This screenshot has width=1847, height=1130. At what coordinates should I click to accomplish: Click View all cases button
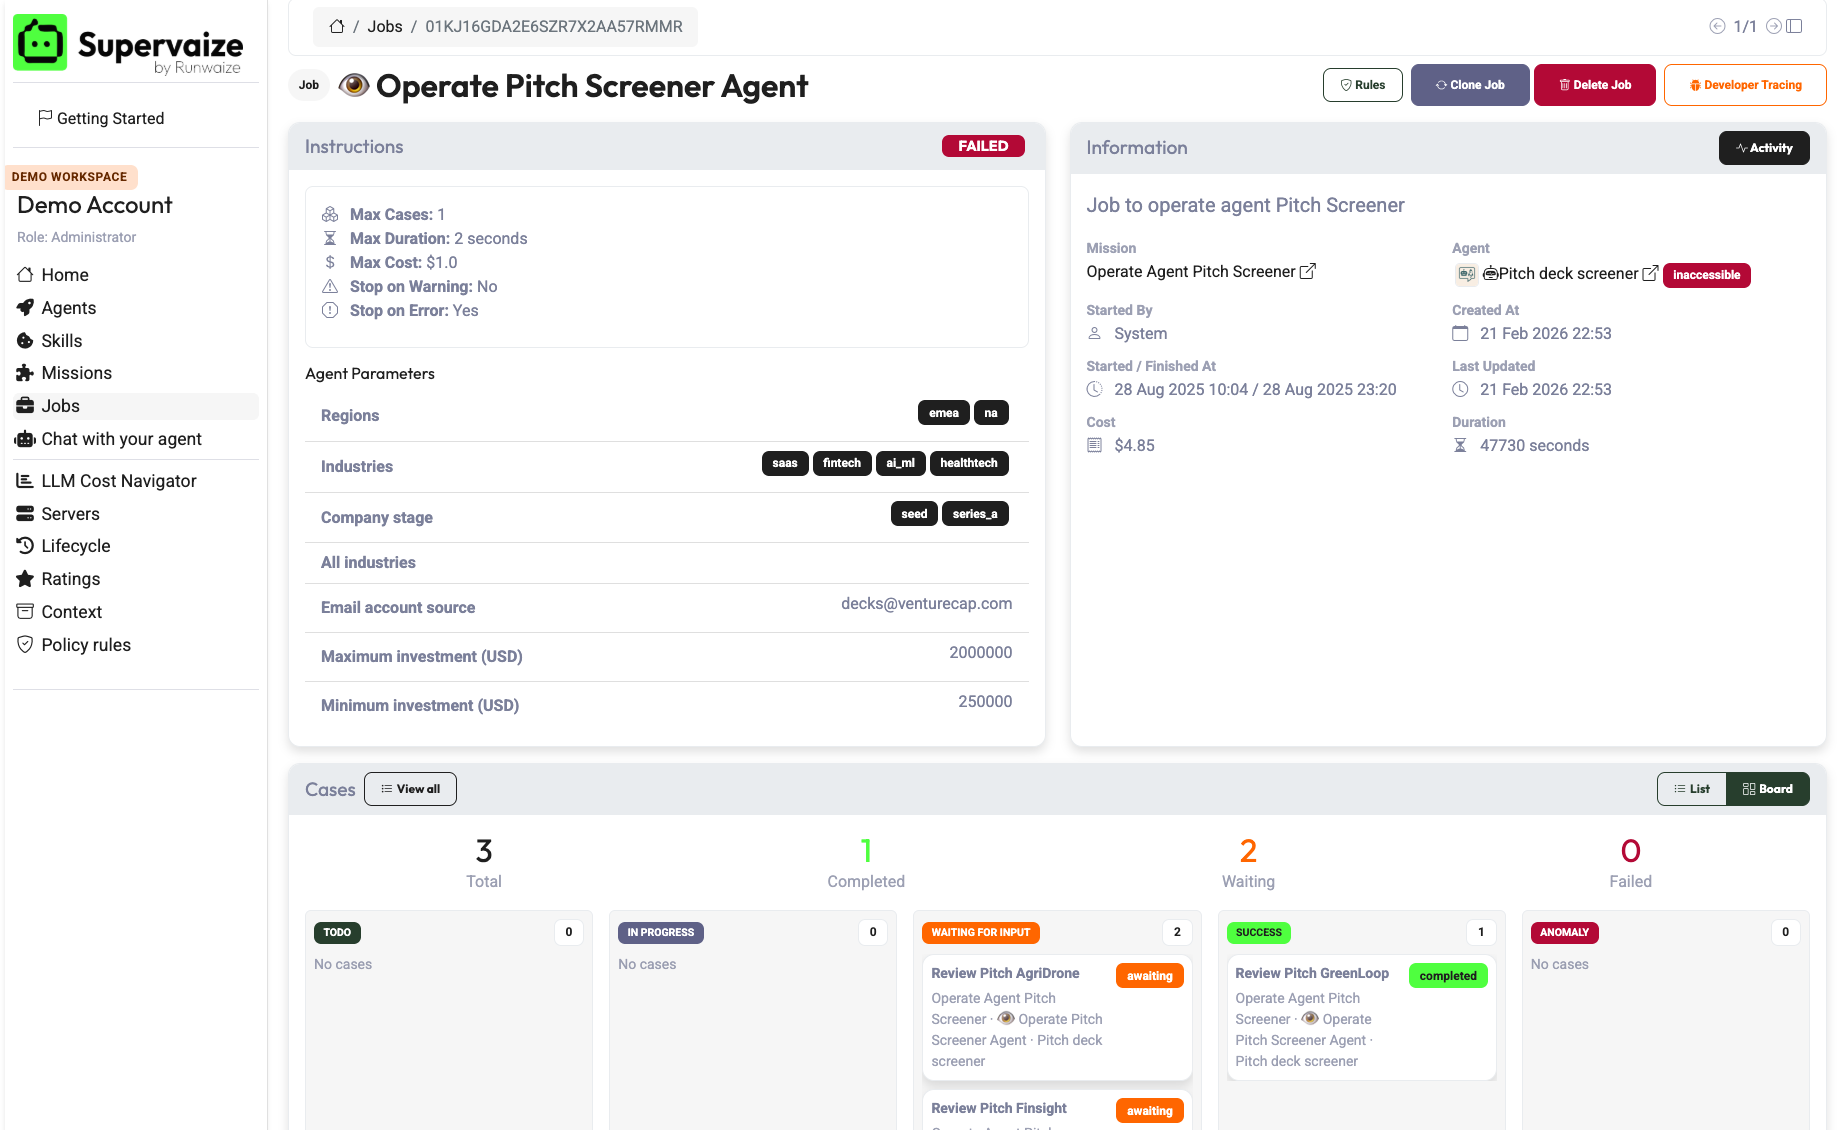tap(410, 789)
